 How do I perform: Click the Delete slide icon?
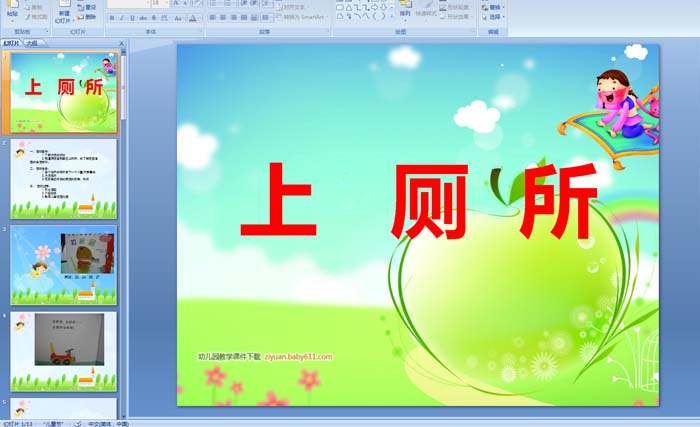click(86, 17)
